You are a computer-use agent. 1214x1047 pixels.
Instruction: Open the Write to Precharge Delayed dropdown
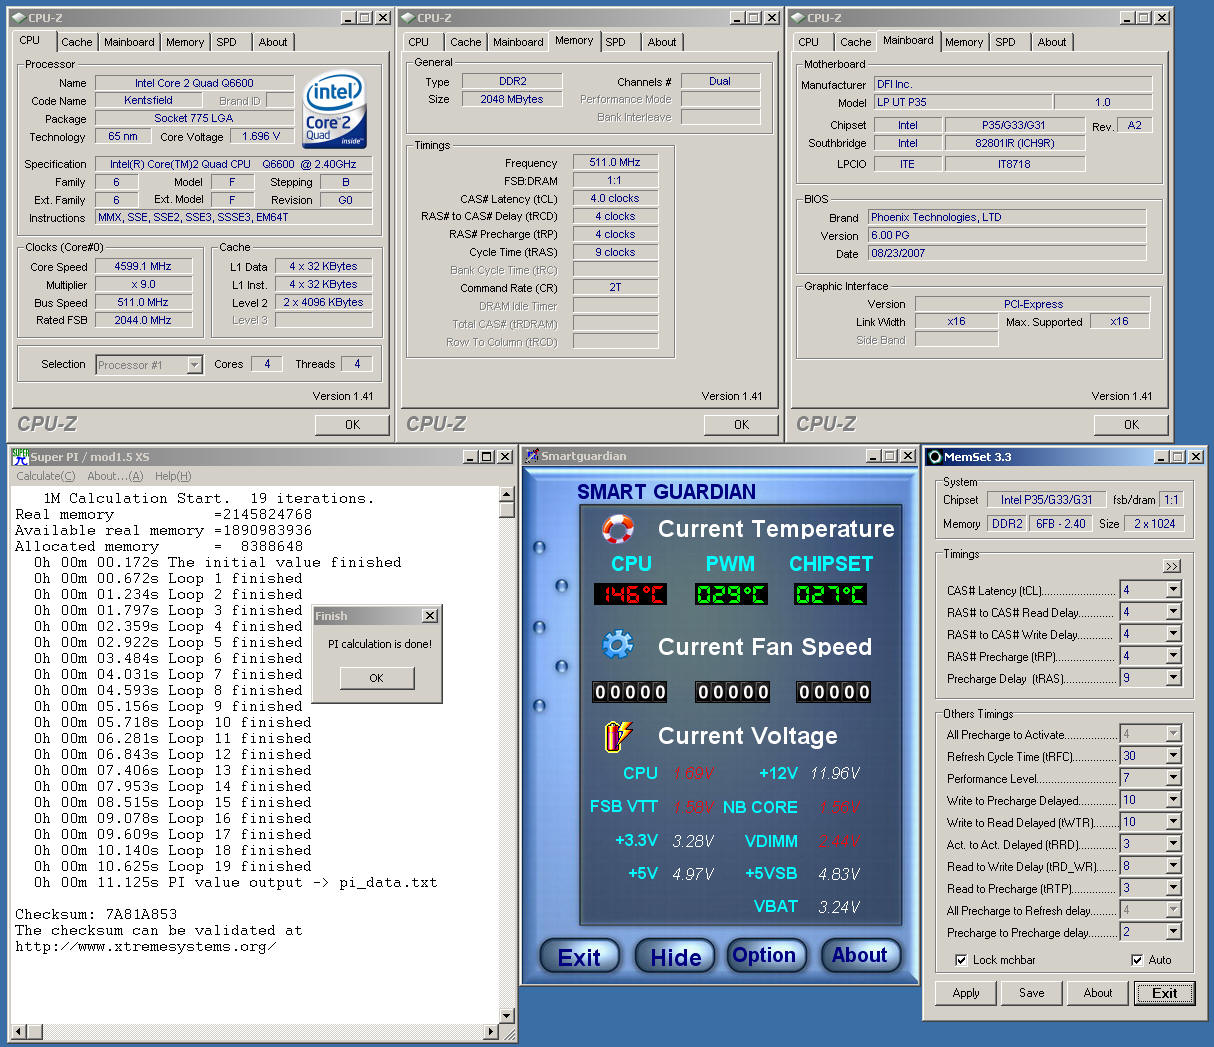click(1173, 800)
